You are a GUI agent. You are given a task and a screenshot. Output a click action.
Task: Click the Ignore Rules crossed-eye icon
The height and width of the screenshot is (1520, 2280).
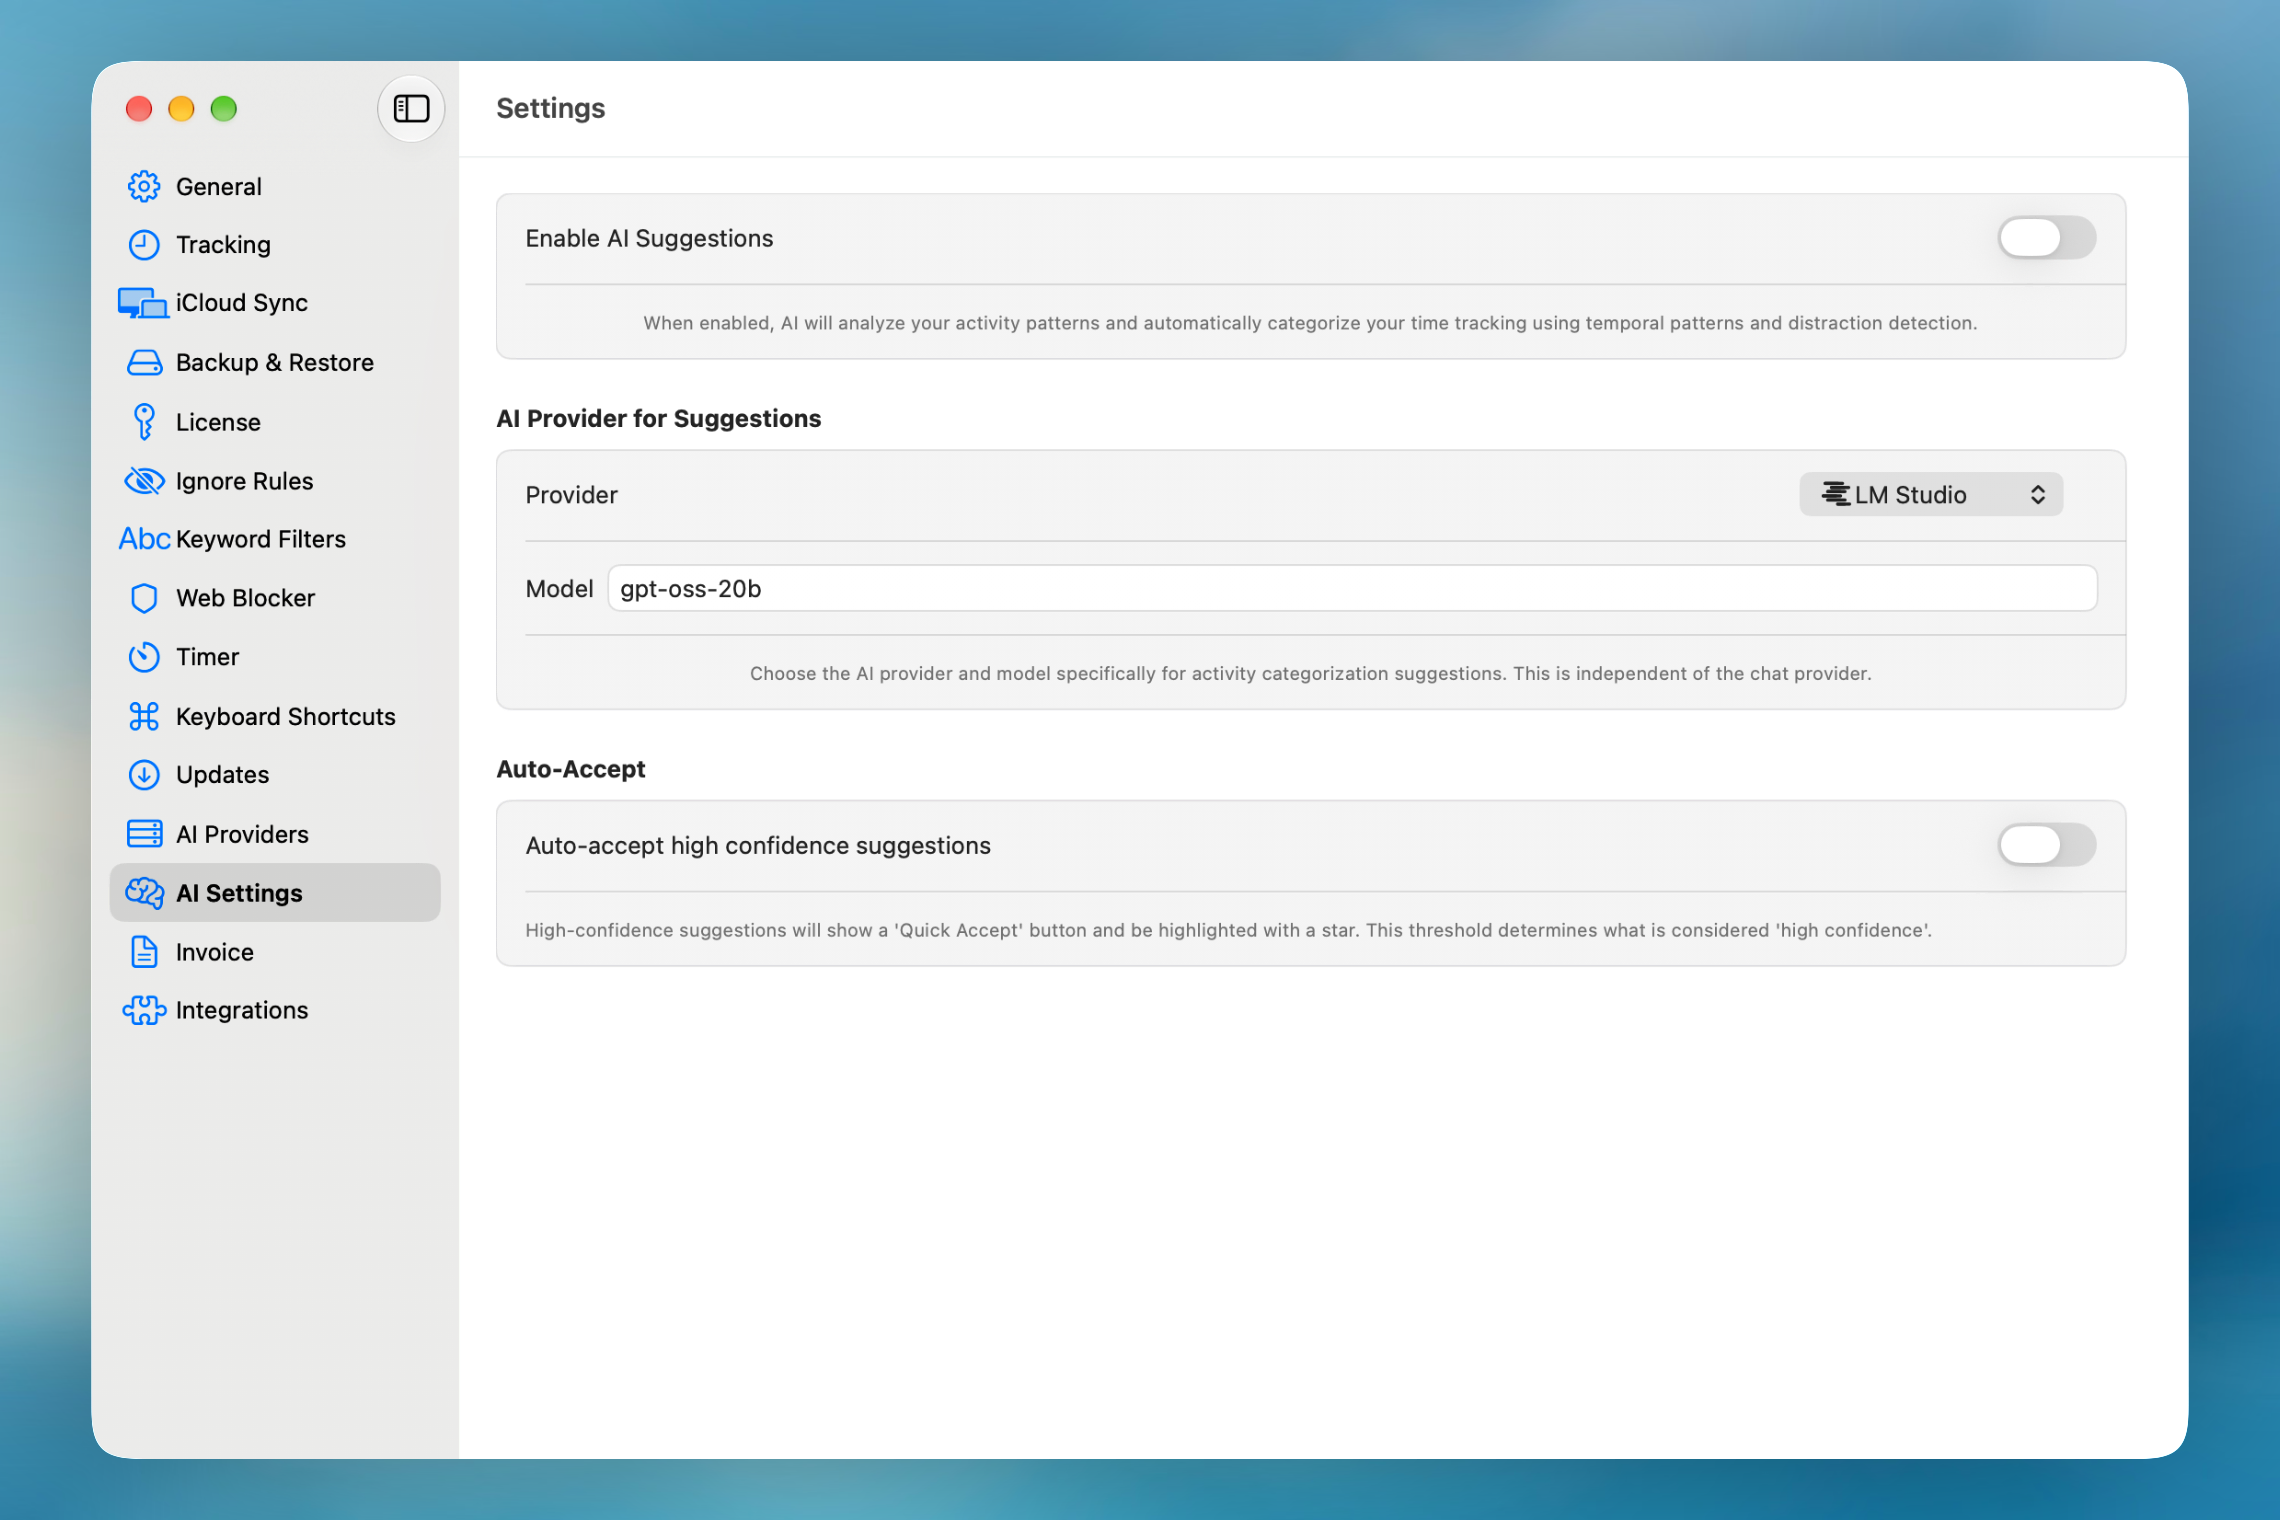point(144,481)
